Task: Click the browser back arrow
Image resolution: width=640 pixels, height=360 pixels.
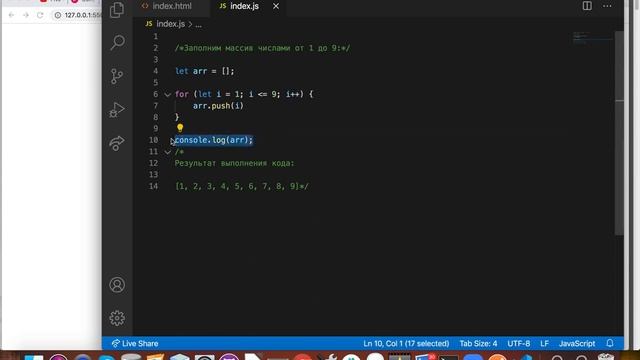Action: 11,15
